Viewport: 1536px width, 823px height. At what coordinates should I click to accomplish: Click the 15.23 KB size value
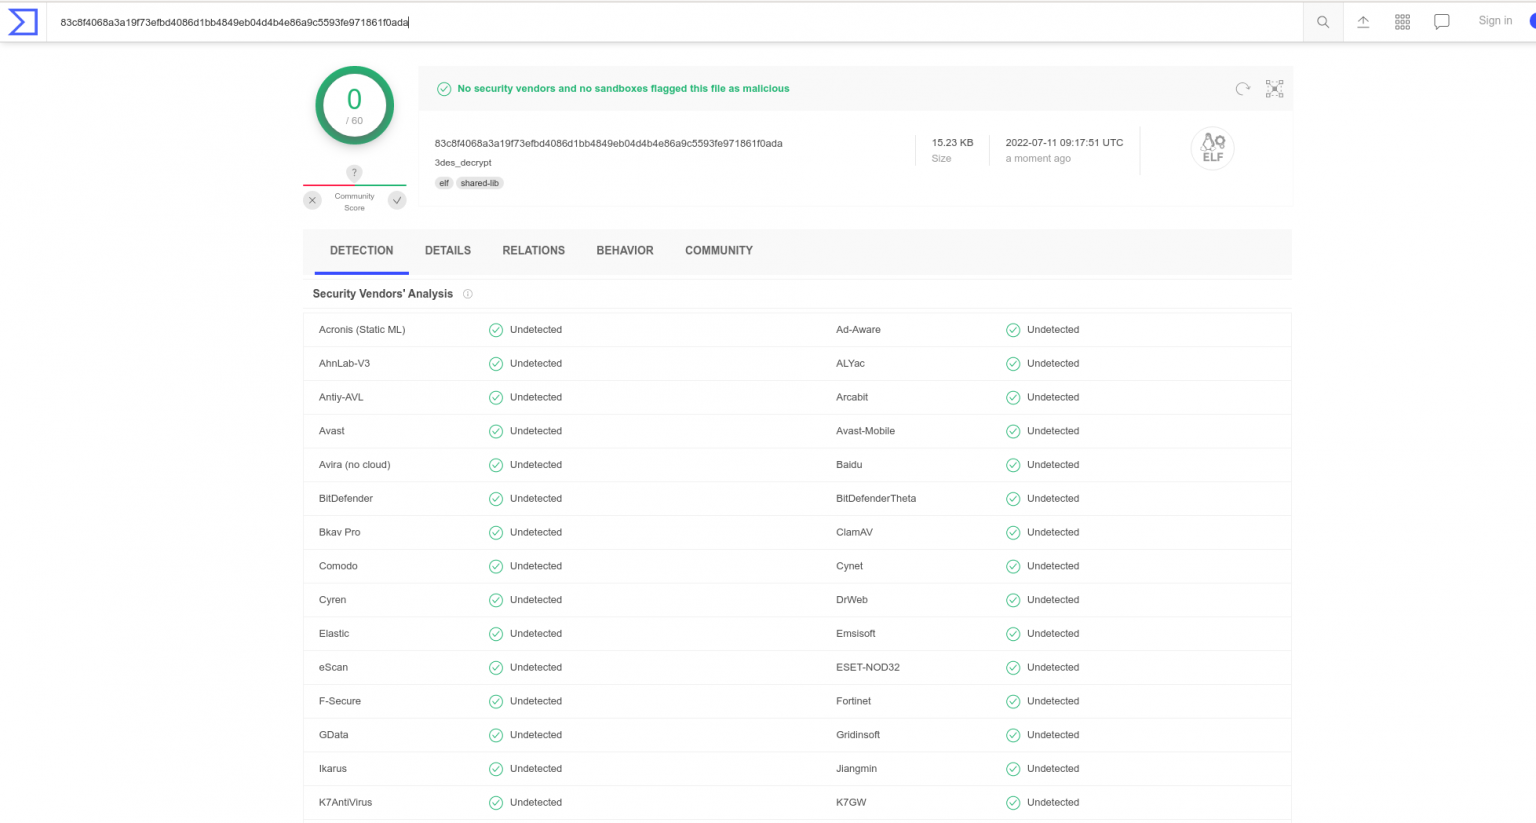pyautogui.click(x=952, y=143)
